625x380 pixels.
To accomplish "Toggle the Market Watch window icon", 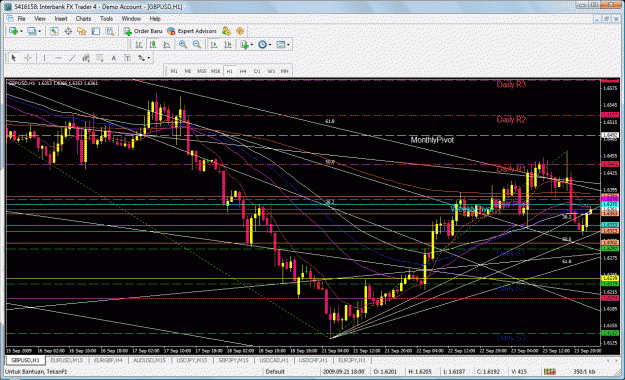I will click(x=54, y=31).
